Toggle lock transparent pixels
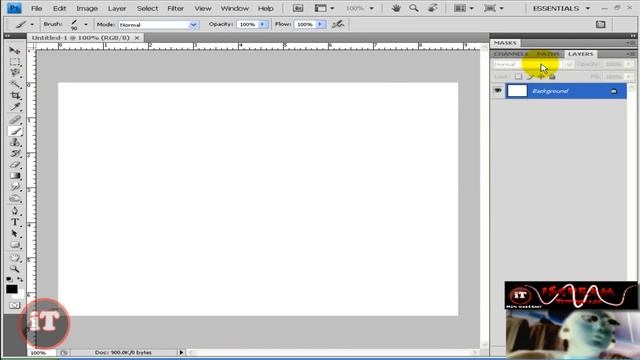Screen dimensions: 640x360 518,76
